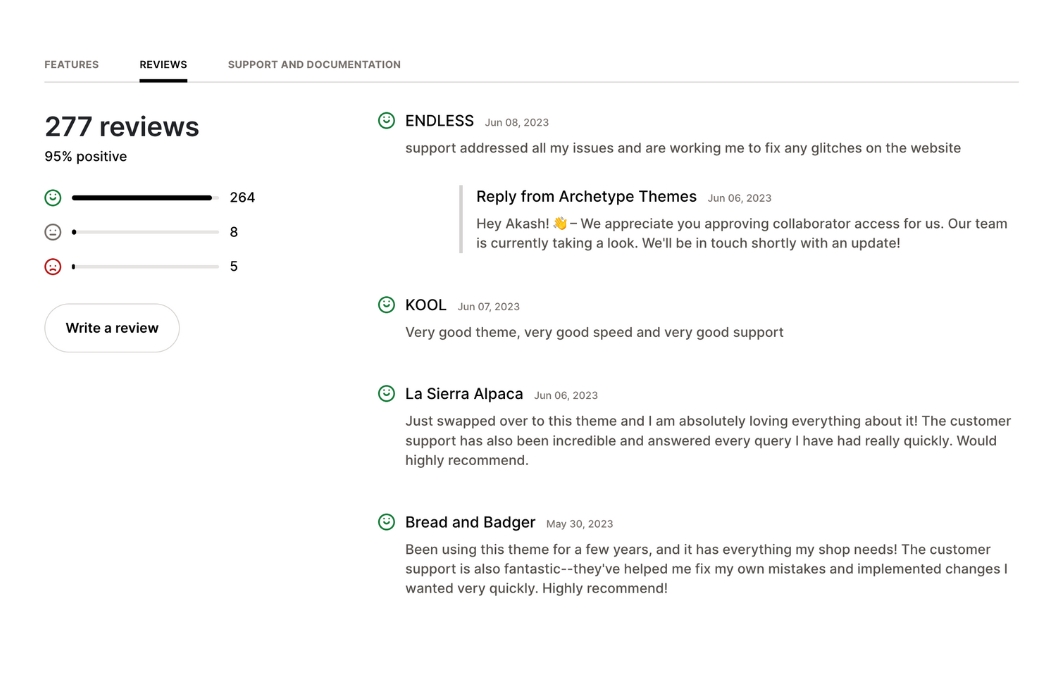This screenshot has height=675, width=1050.
Task: Click the waving hand emoji in Archetype's reply
Action: coord(558,222)
